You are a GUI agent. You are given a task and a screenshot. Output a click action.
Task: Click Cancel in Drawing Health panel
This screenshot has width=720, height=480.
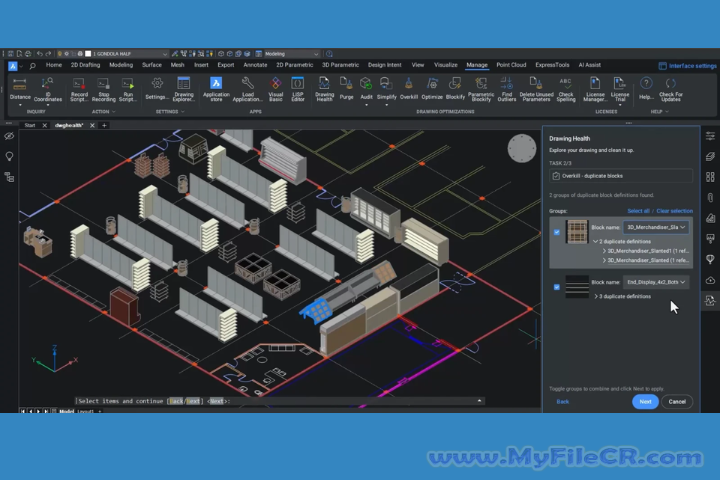(677, 402)
